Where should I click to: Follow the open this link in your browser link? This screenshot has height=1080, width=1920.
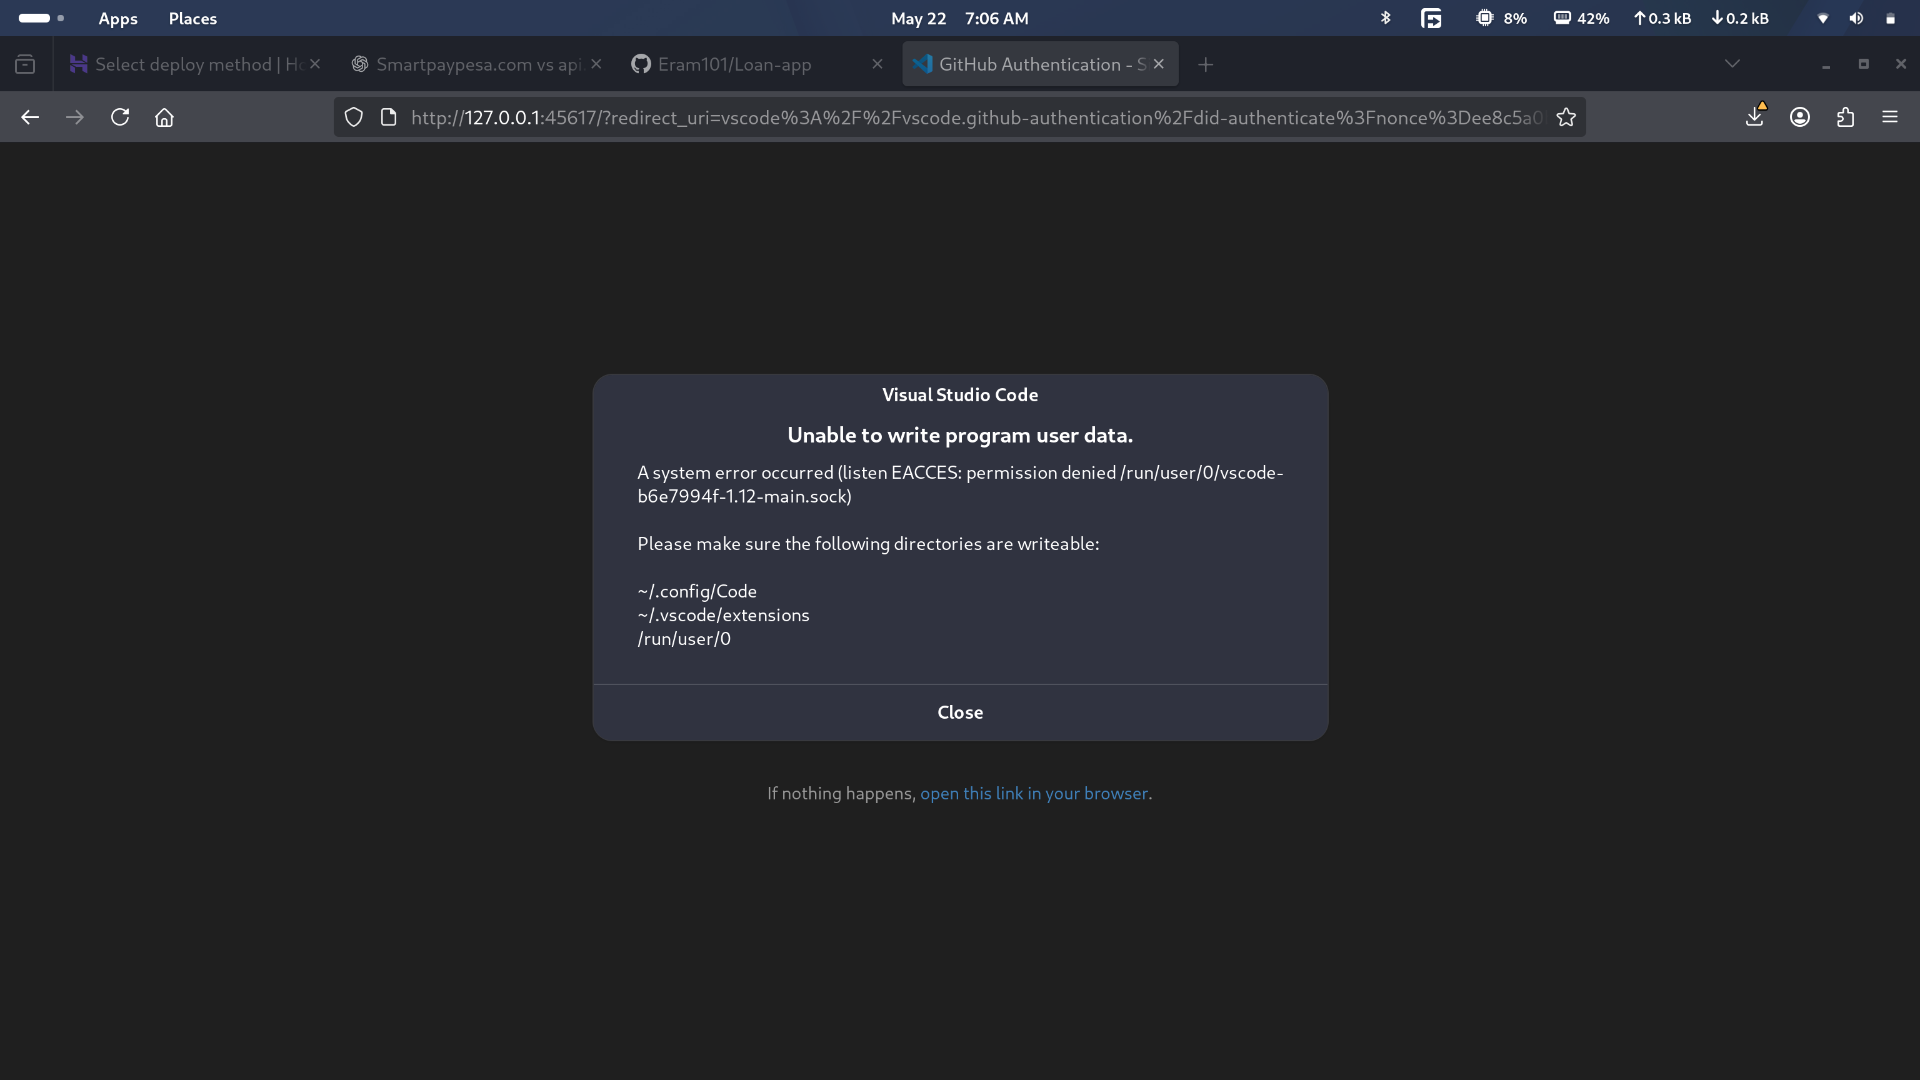tap(1034, 793)
